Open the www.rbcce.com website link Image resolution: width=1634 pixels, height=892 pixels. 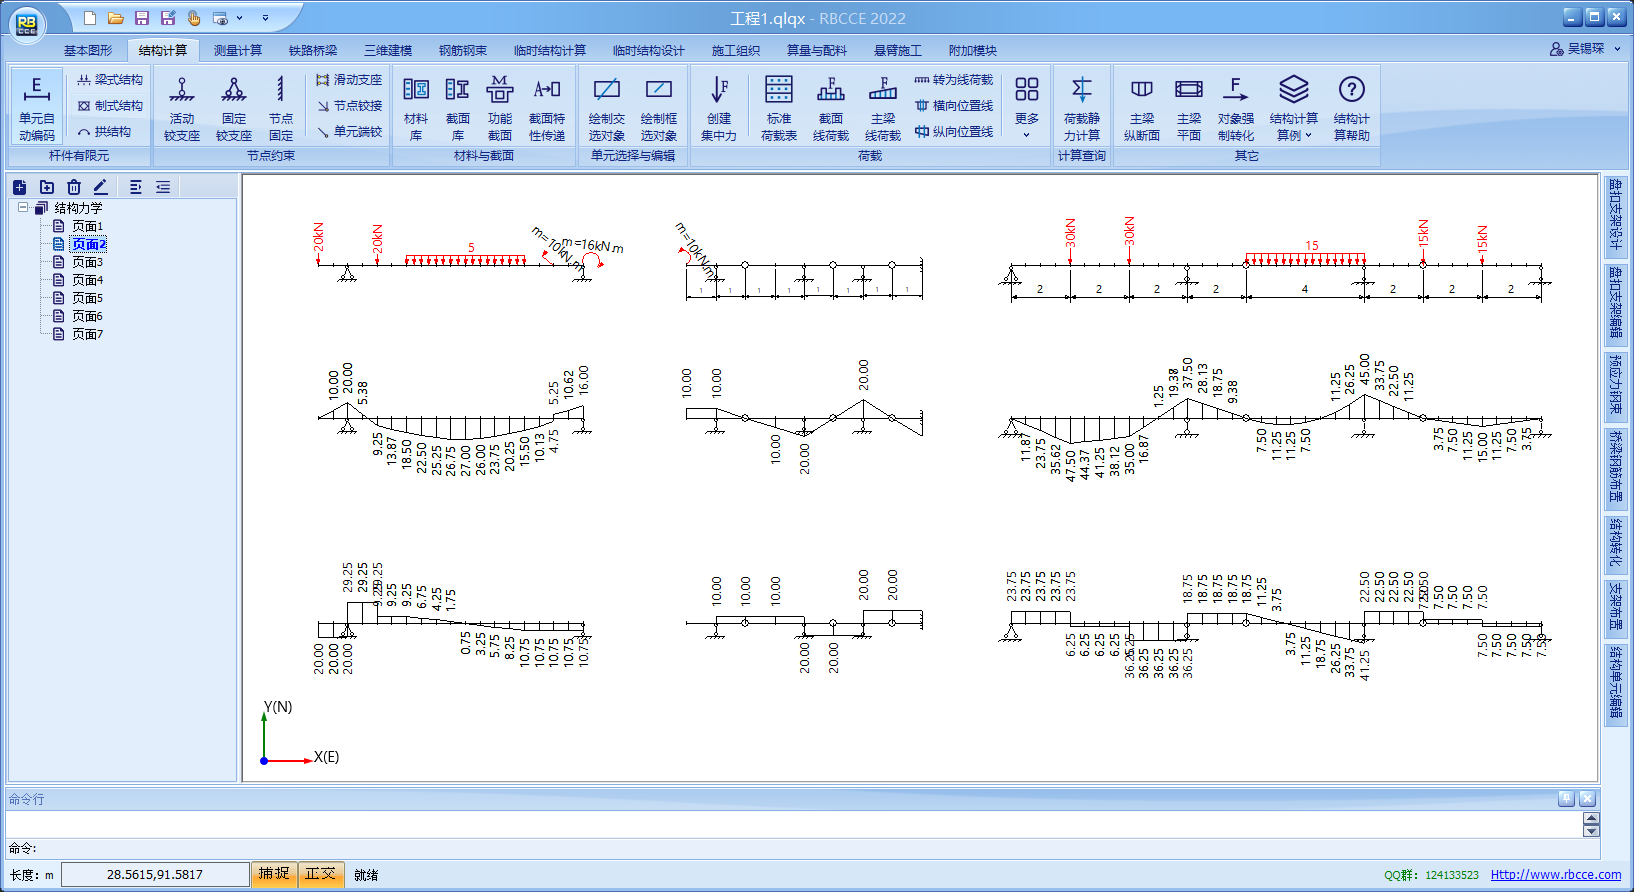click(x=1555, y=875)
